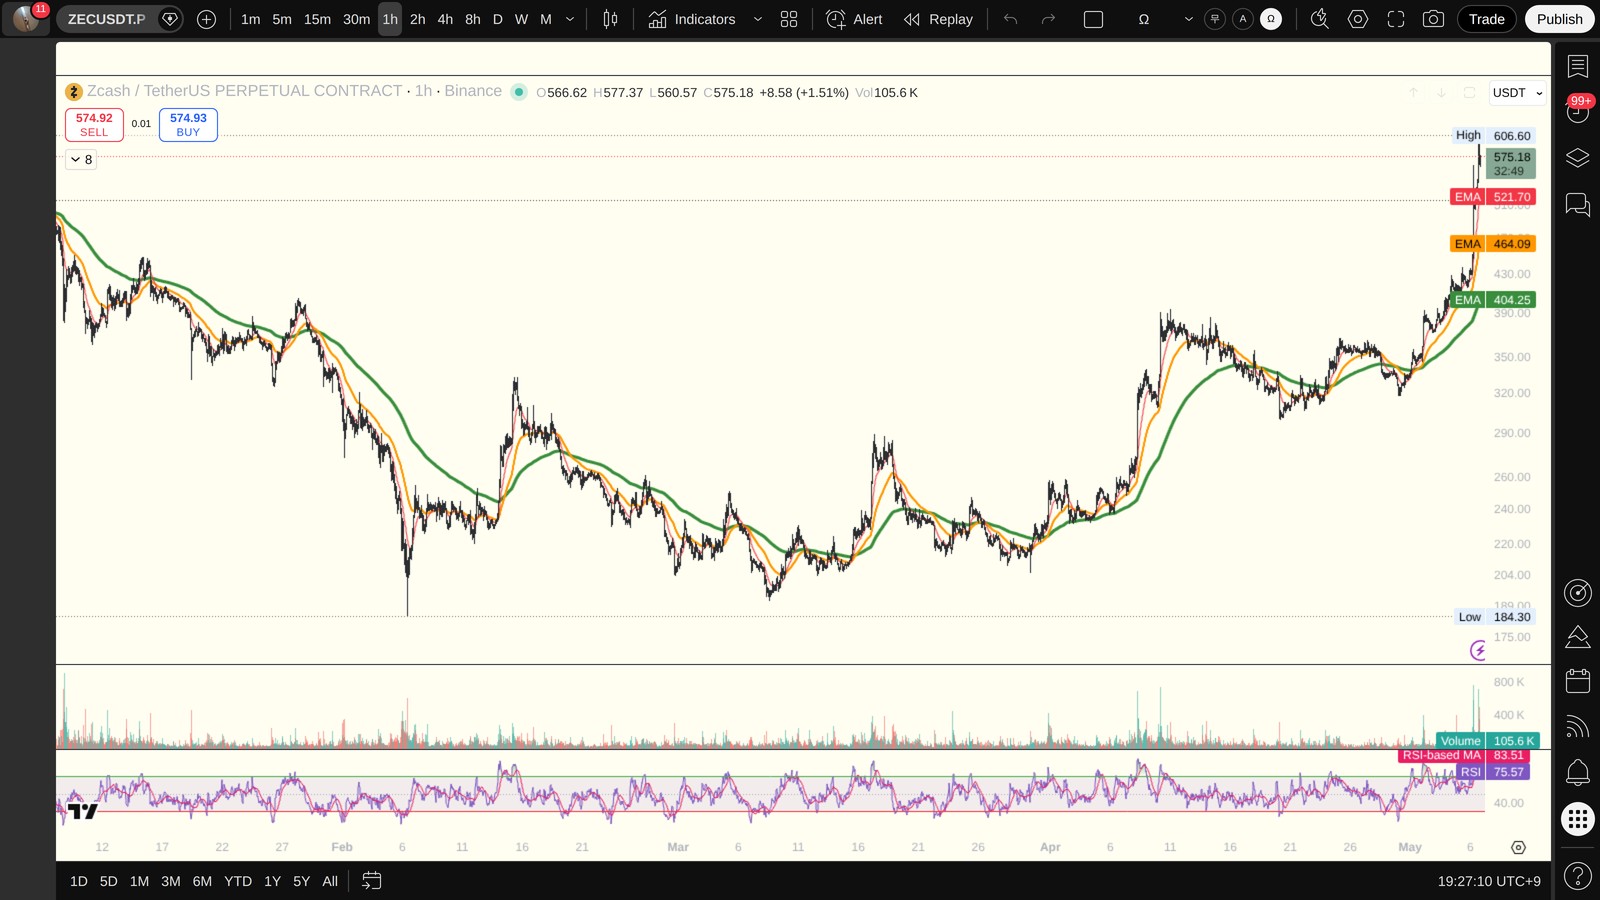Open the economic calendar icon
The image size is (1600, 900).
1577,681
